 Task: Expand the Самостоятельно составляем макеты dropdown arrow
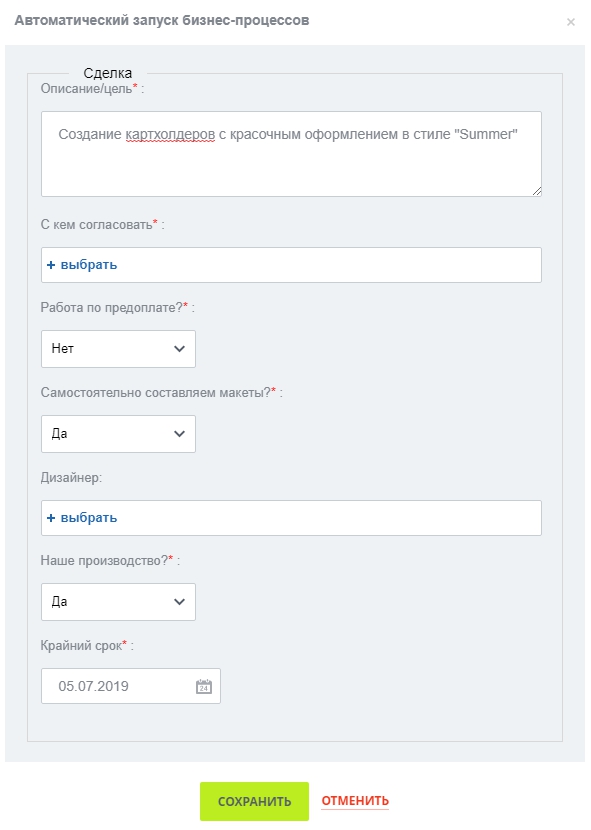point(180,434)
